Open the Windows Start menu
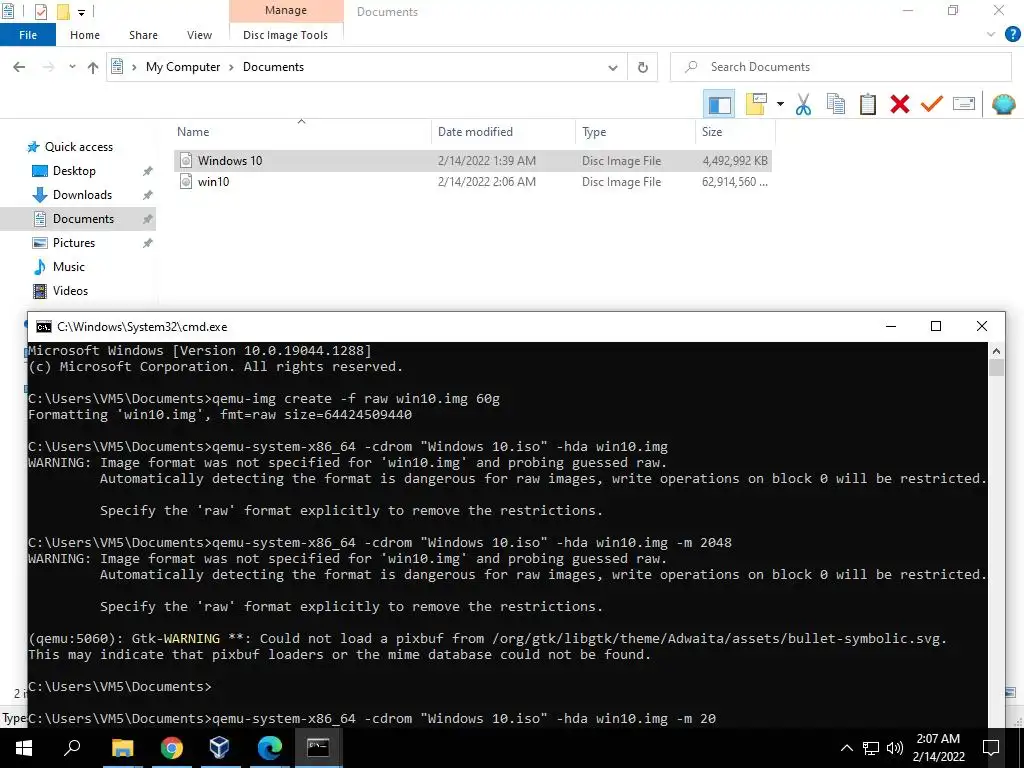 tap(24, 747)
